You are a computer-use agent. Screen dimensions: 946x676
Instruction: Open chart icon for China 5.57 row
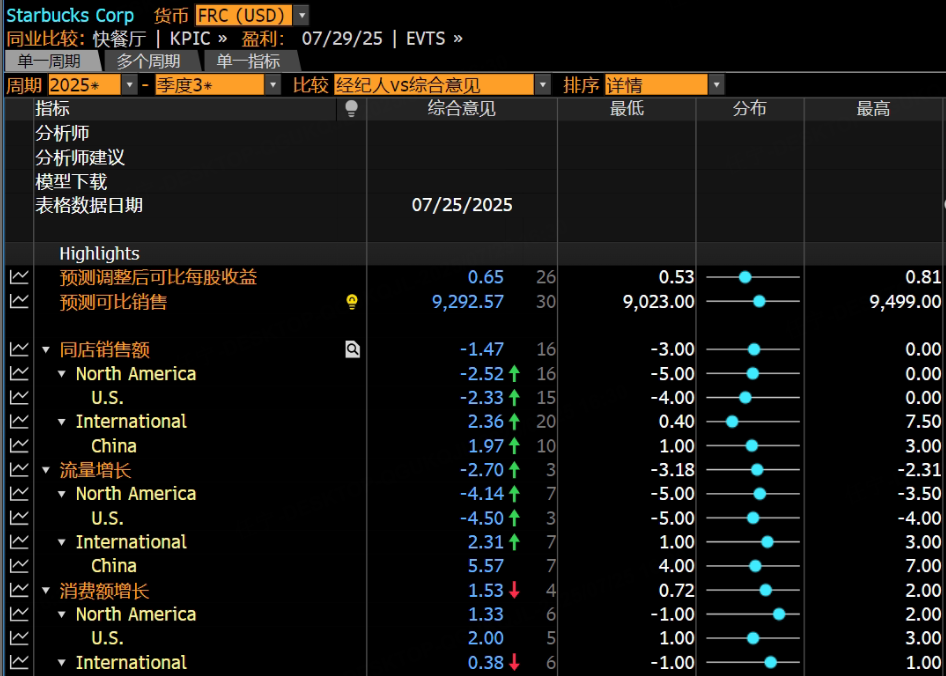[x=19, y=566]
